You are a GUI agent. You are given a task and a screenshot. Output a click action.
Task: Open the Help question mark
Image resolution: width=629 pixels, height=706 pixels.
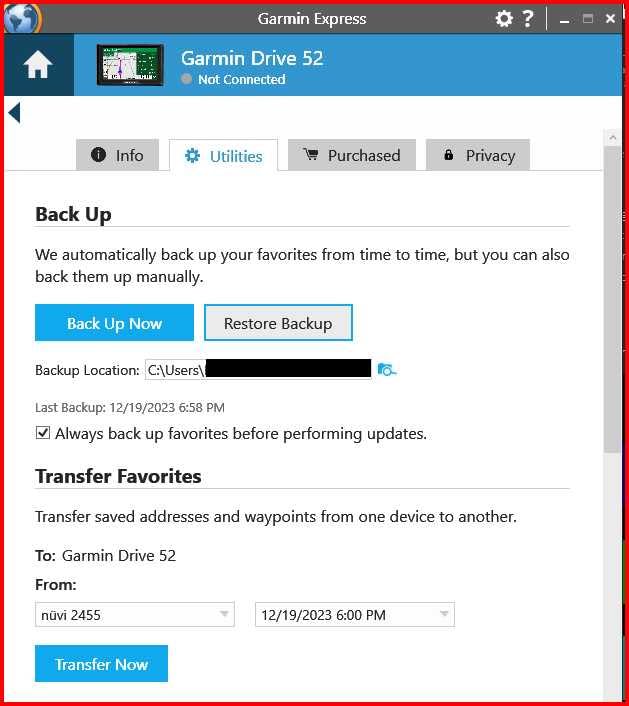[528, 18]
